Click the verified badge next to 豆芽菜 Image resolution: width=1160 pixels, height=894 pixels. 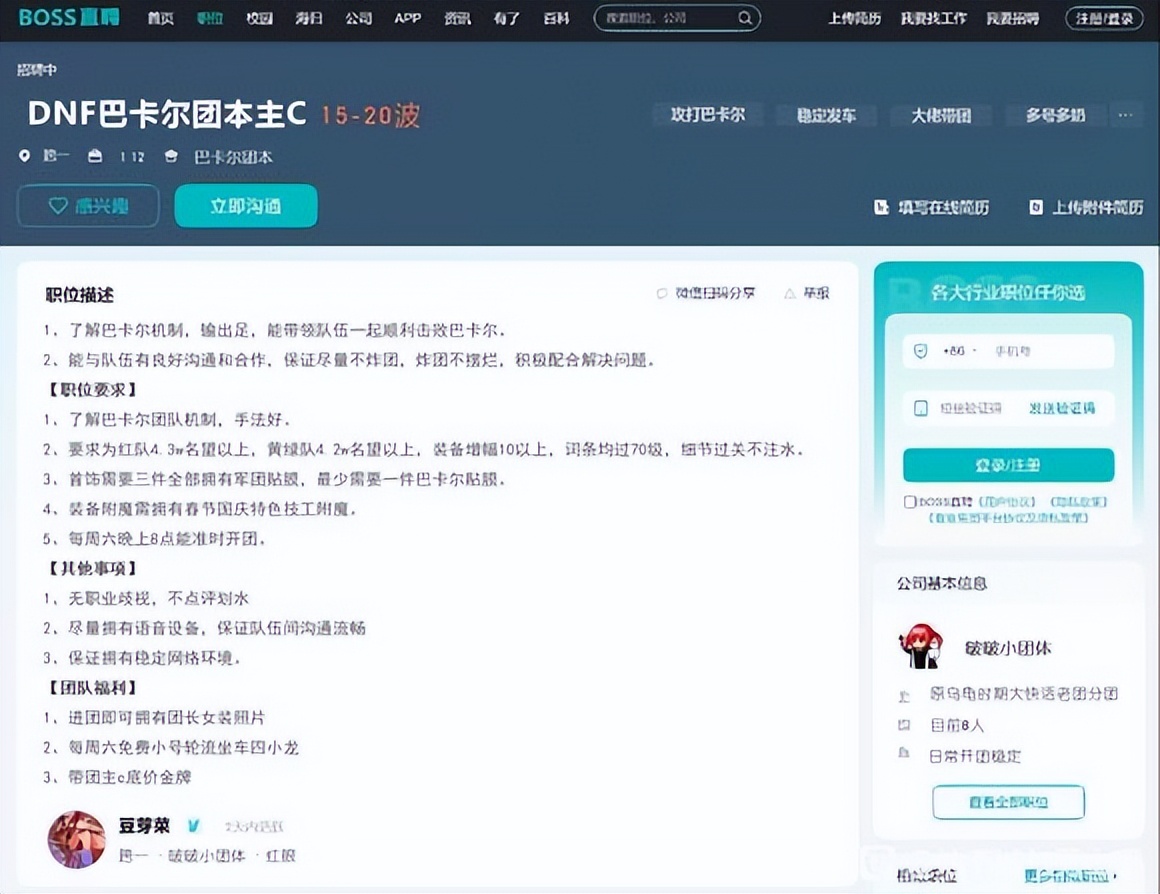click(x=194, y=826)
